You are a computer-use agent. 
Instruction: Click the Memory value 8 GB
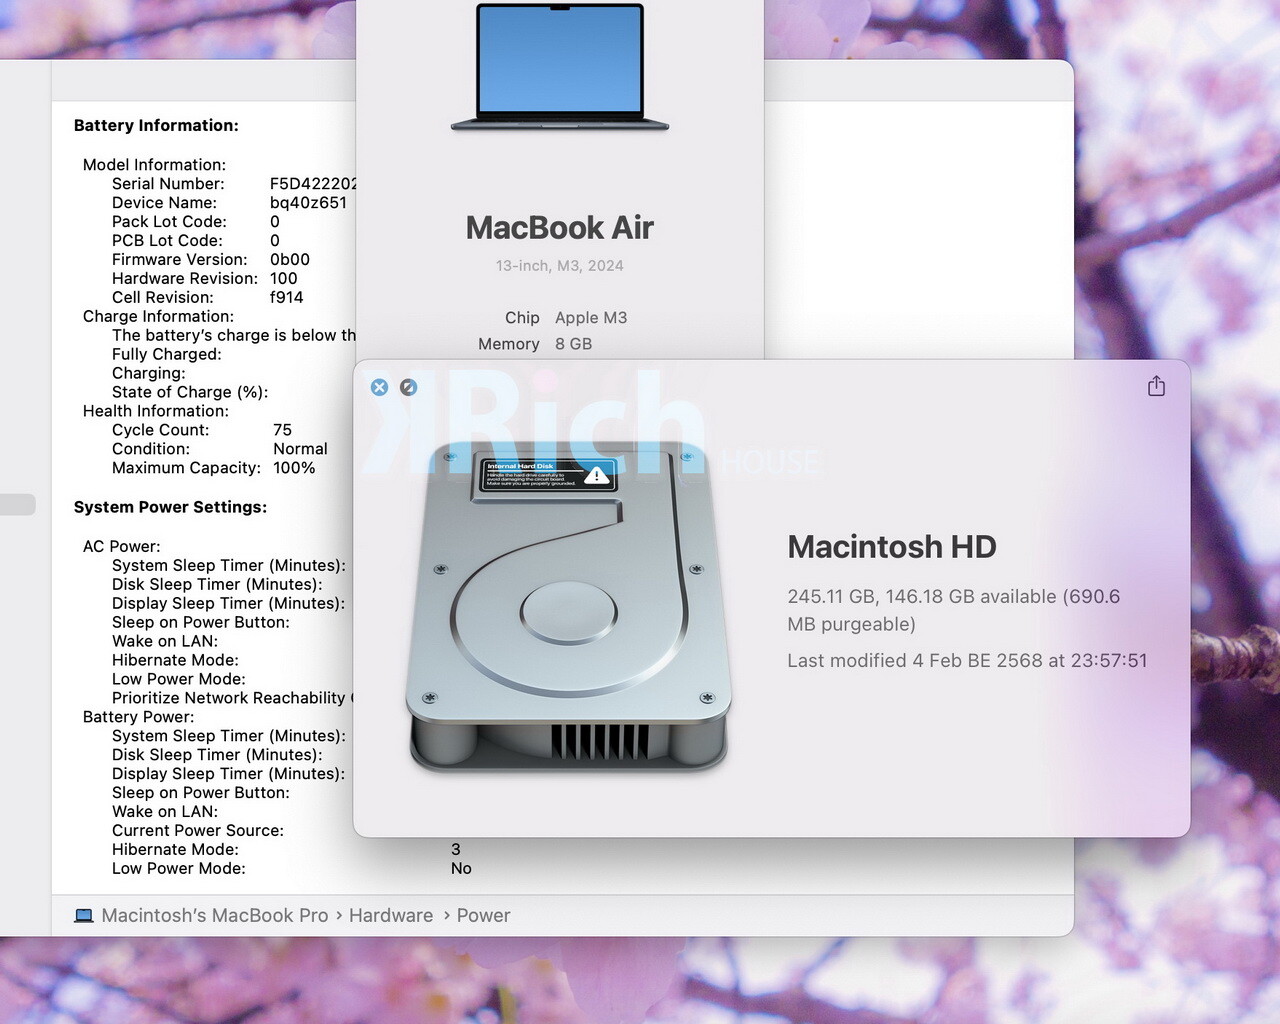coord(573,344)
